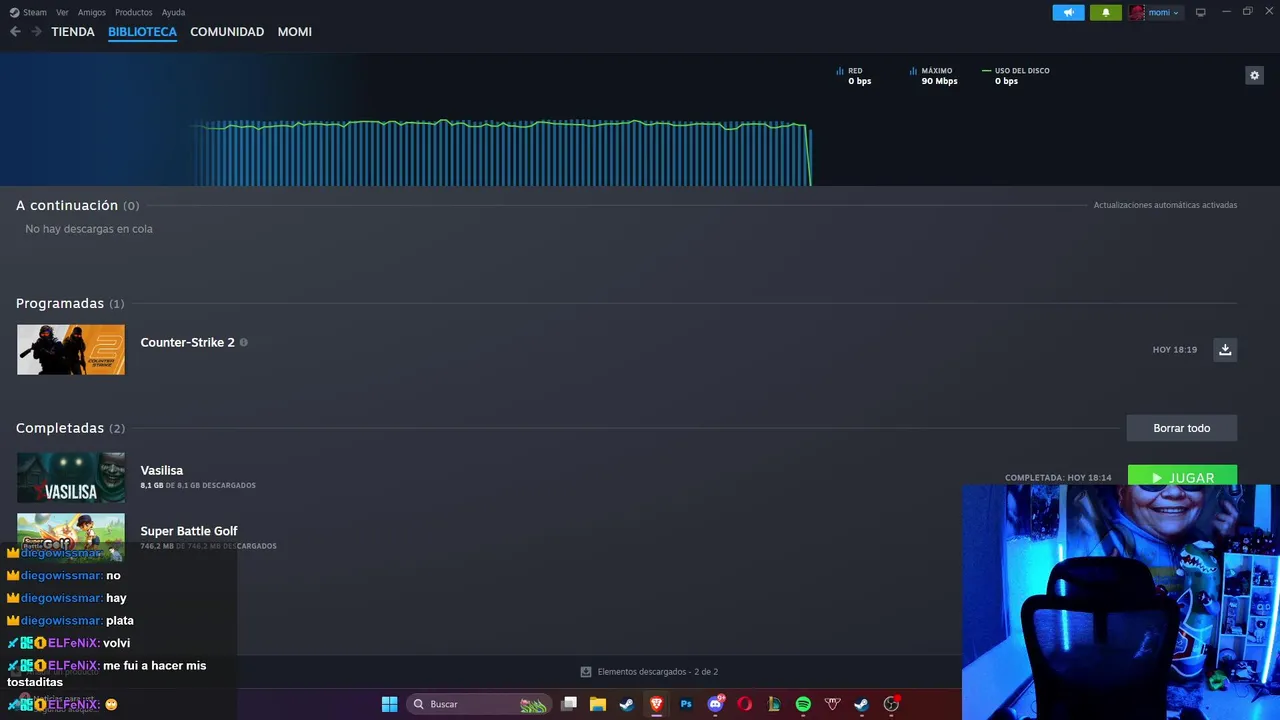Viewport: 1280px width, 720px height.
Task: Click the MÁXIMO 90 Mbps indicator
Action: (933, 76)
